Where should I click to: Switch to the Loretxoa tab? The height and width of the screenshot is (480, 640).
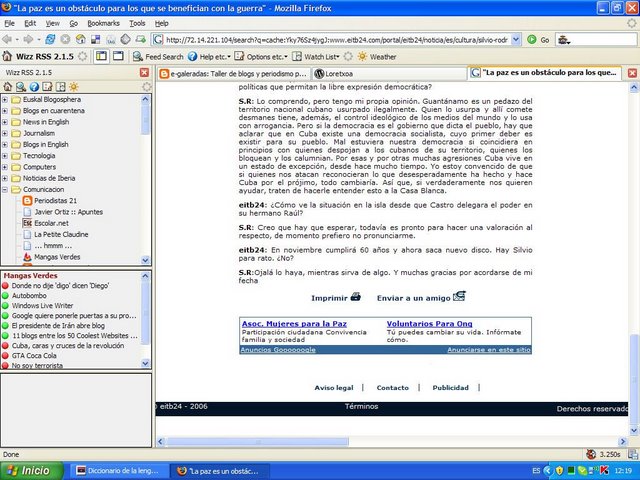coord(389,74)
